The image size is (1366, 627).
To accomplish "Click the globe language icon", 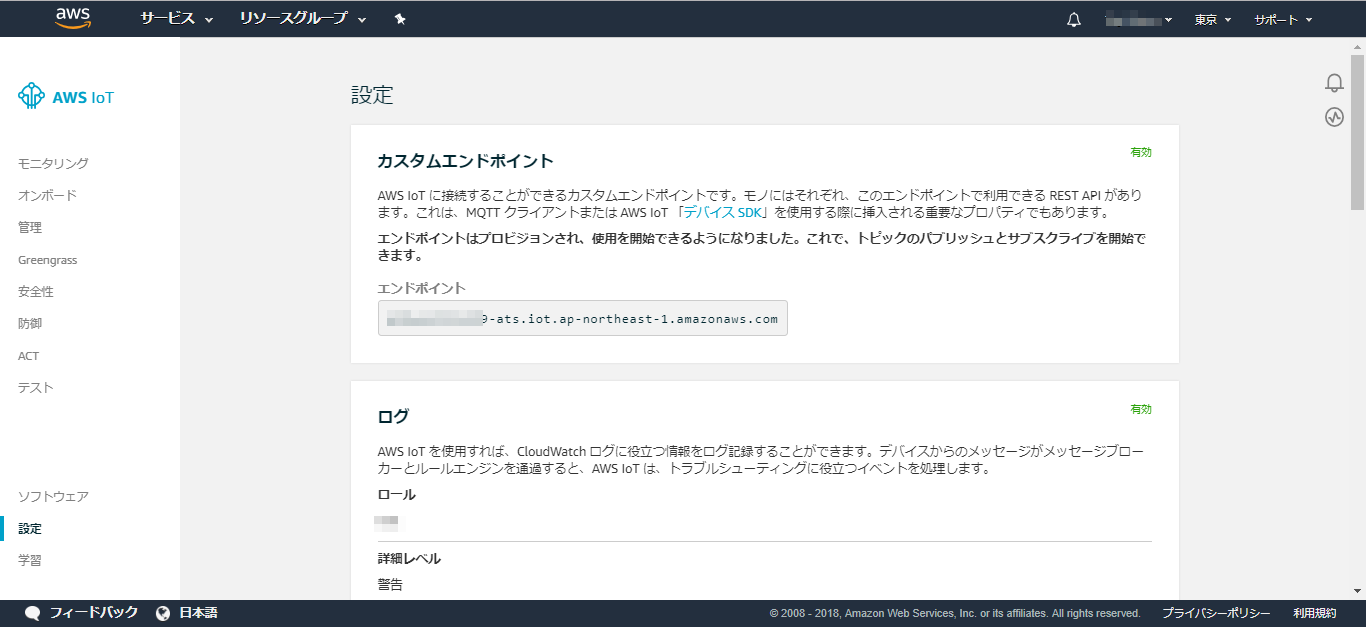I will [163, 613].
